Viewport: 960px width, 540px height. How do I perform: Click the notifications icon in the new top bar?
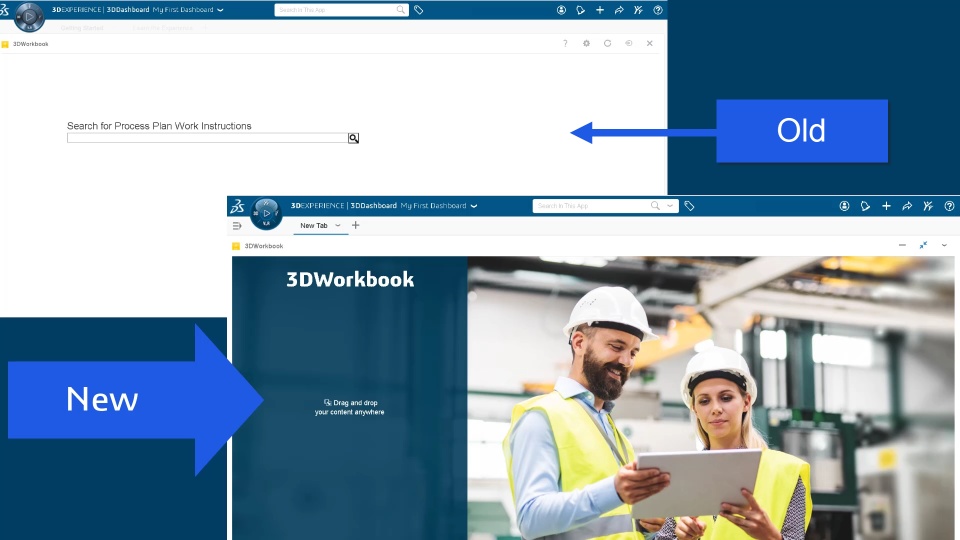[865, 206]
